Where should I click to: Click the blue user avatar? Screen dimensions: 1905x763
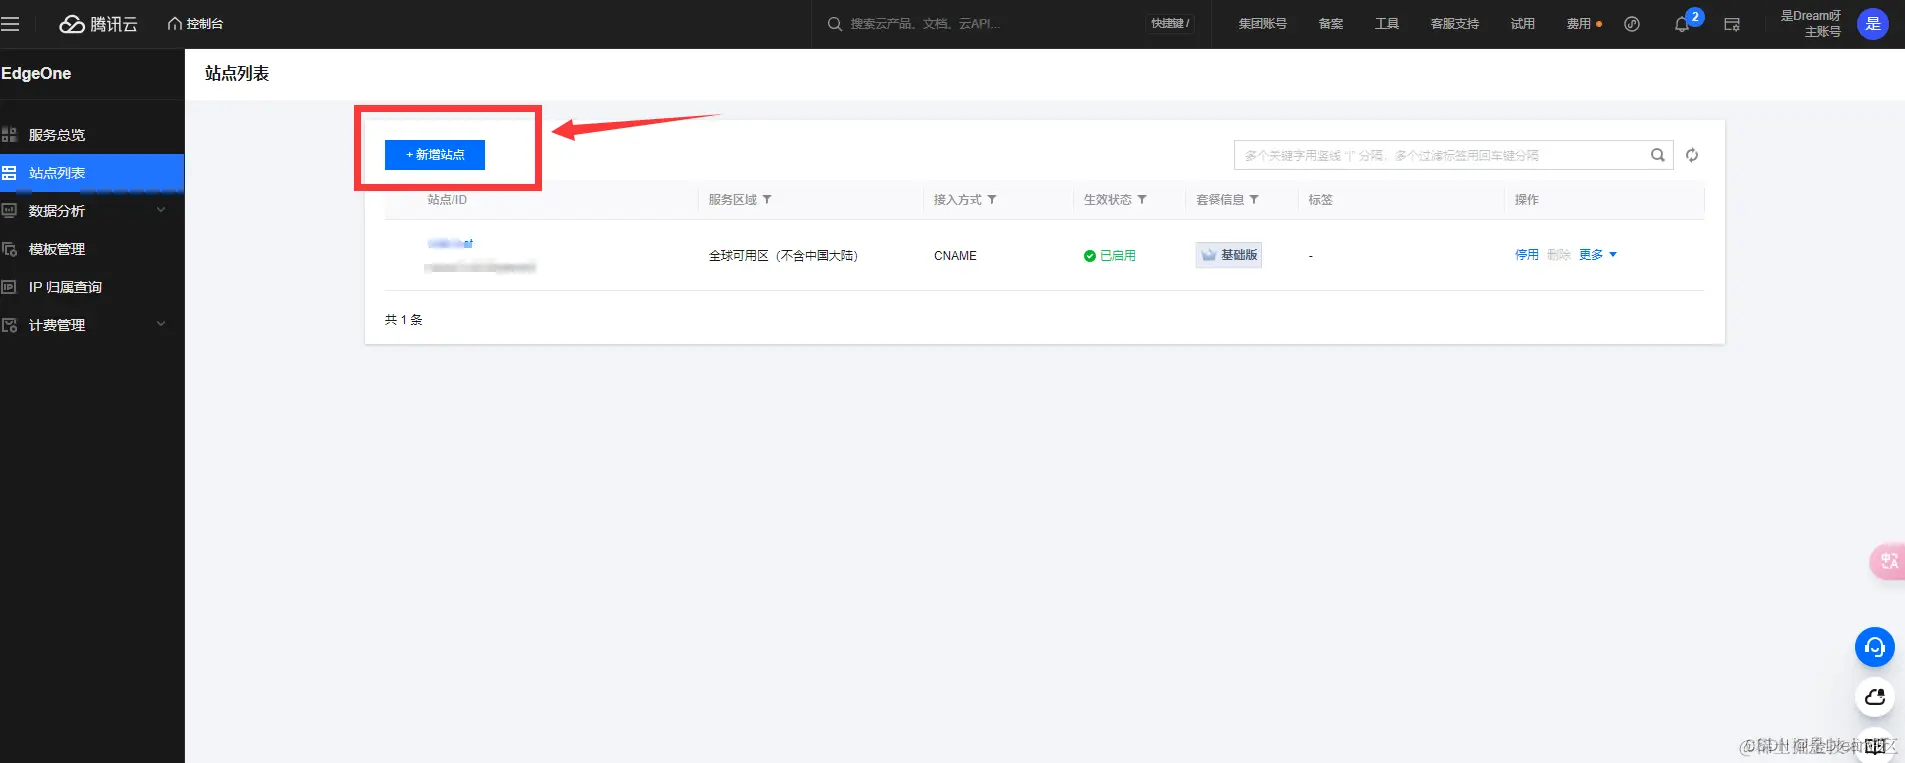(x=1872, y=24)
